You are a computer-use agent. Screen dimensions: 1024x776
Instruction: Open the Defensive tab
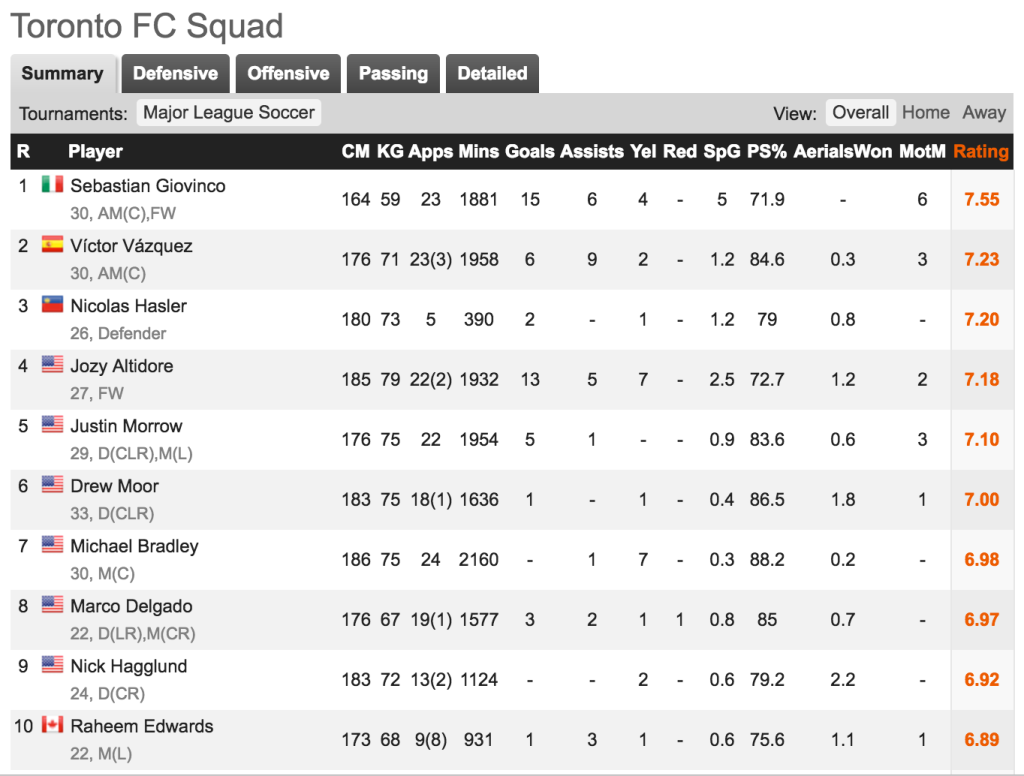[176, 73]
